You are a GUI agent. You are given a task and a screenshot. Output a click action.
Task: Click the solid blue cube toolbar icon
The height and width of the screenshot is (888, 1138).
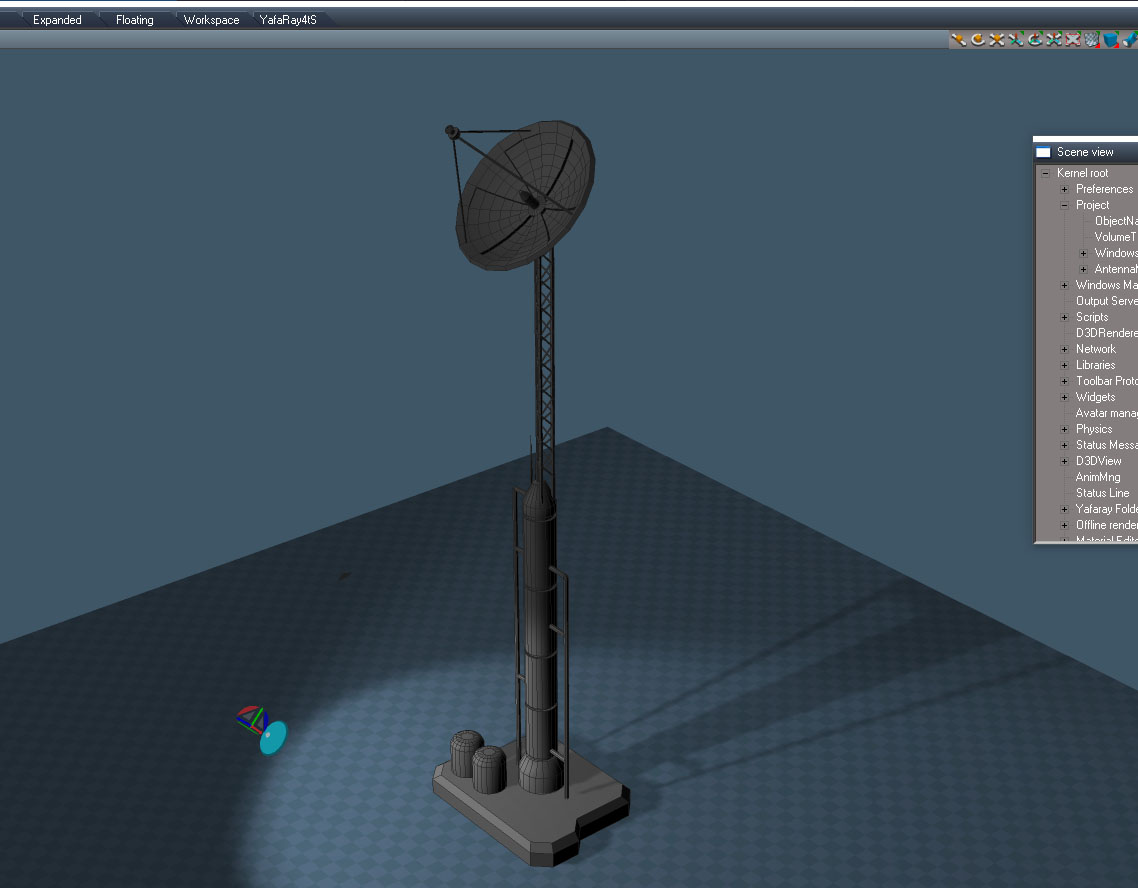pos(1110,40)
